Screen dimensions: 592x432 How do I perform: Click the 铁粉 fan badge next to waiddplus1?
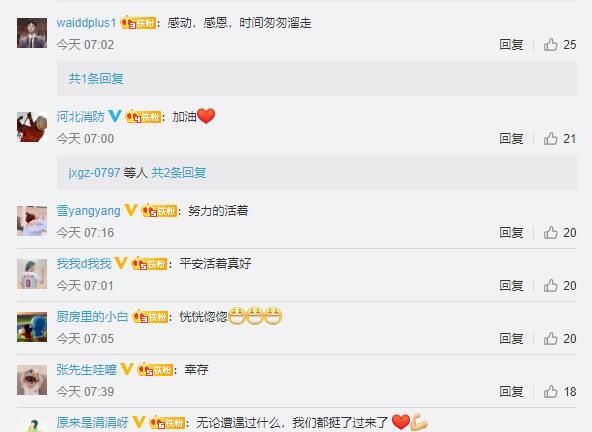coord(138,23)
